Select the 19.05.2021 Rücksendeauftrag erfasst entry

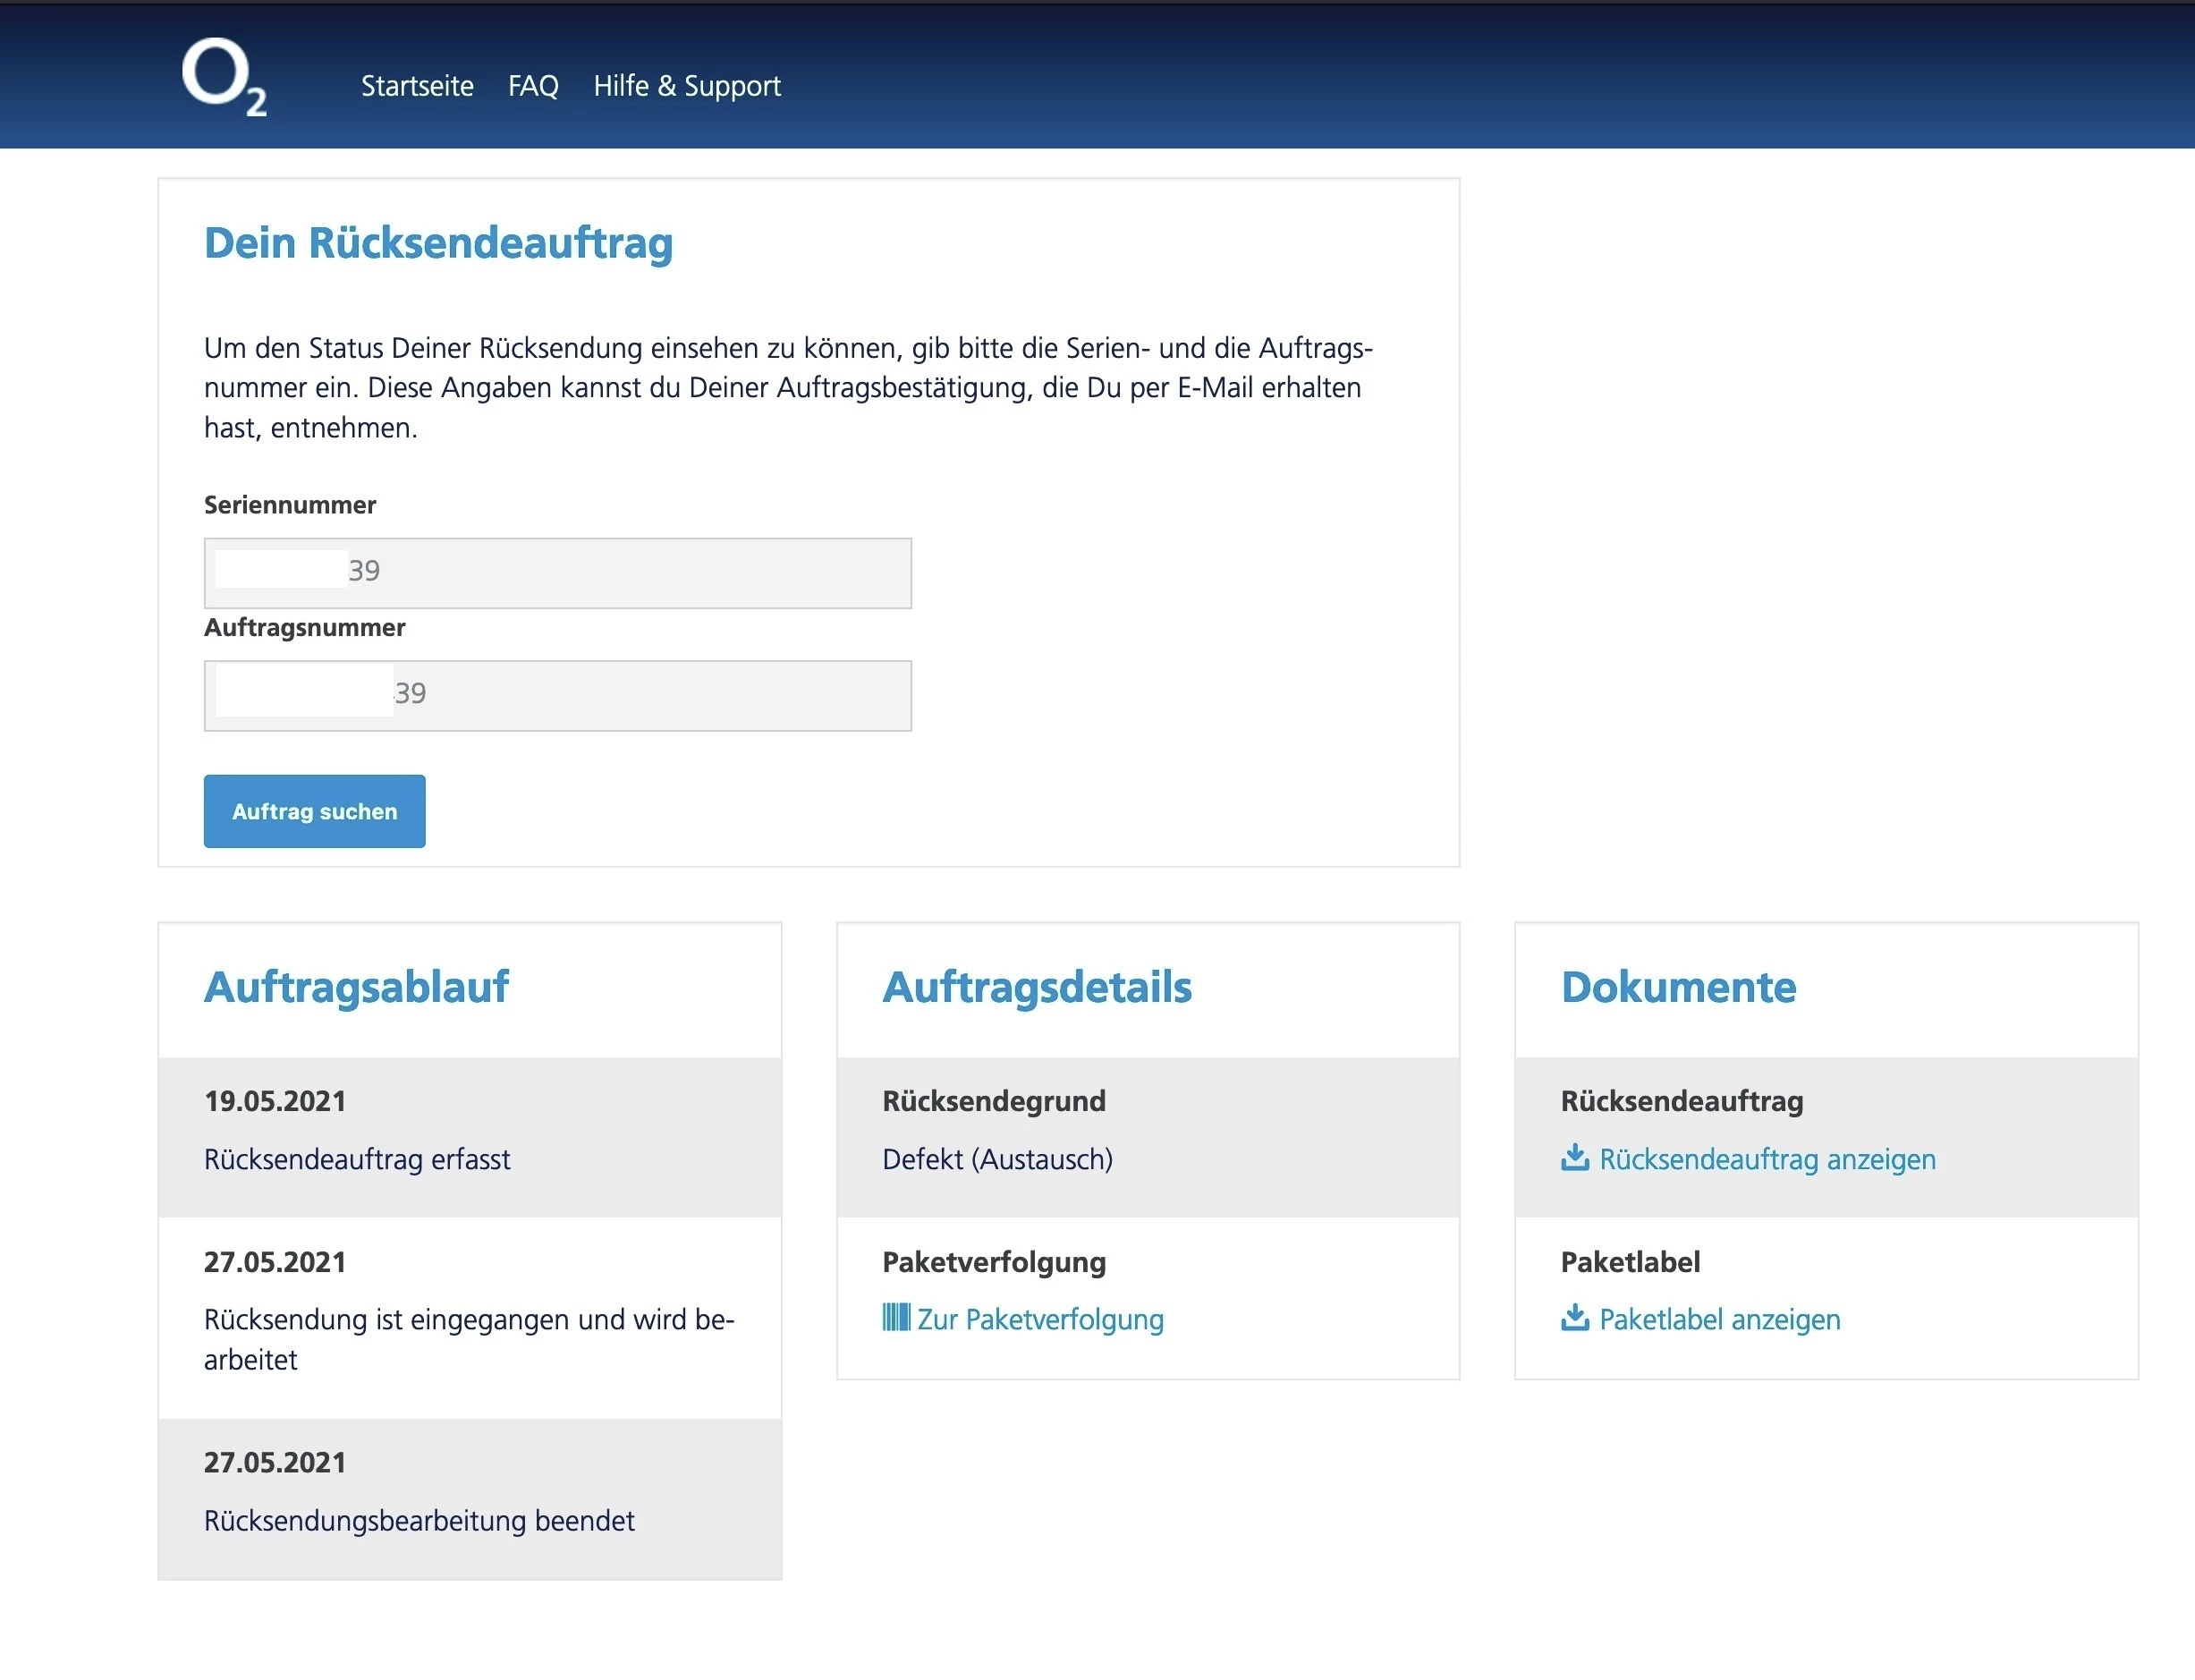click(357, 1159)
